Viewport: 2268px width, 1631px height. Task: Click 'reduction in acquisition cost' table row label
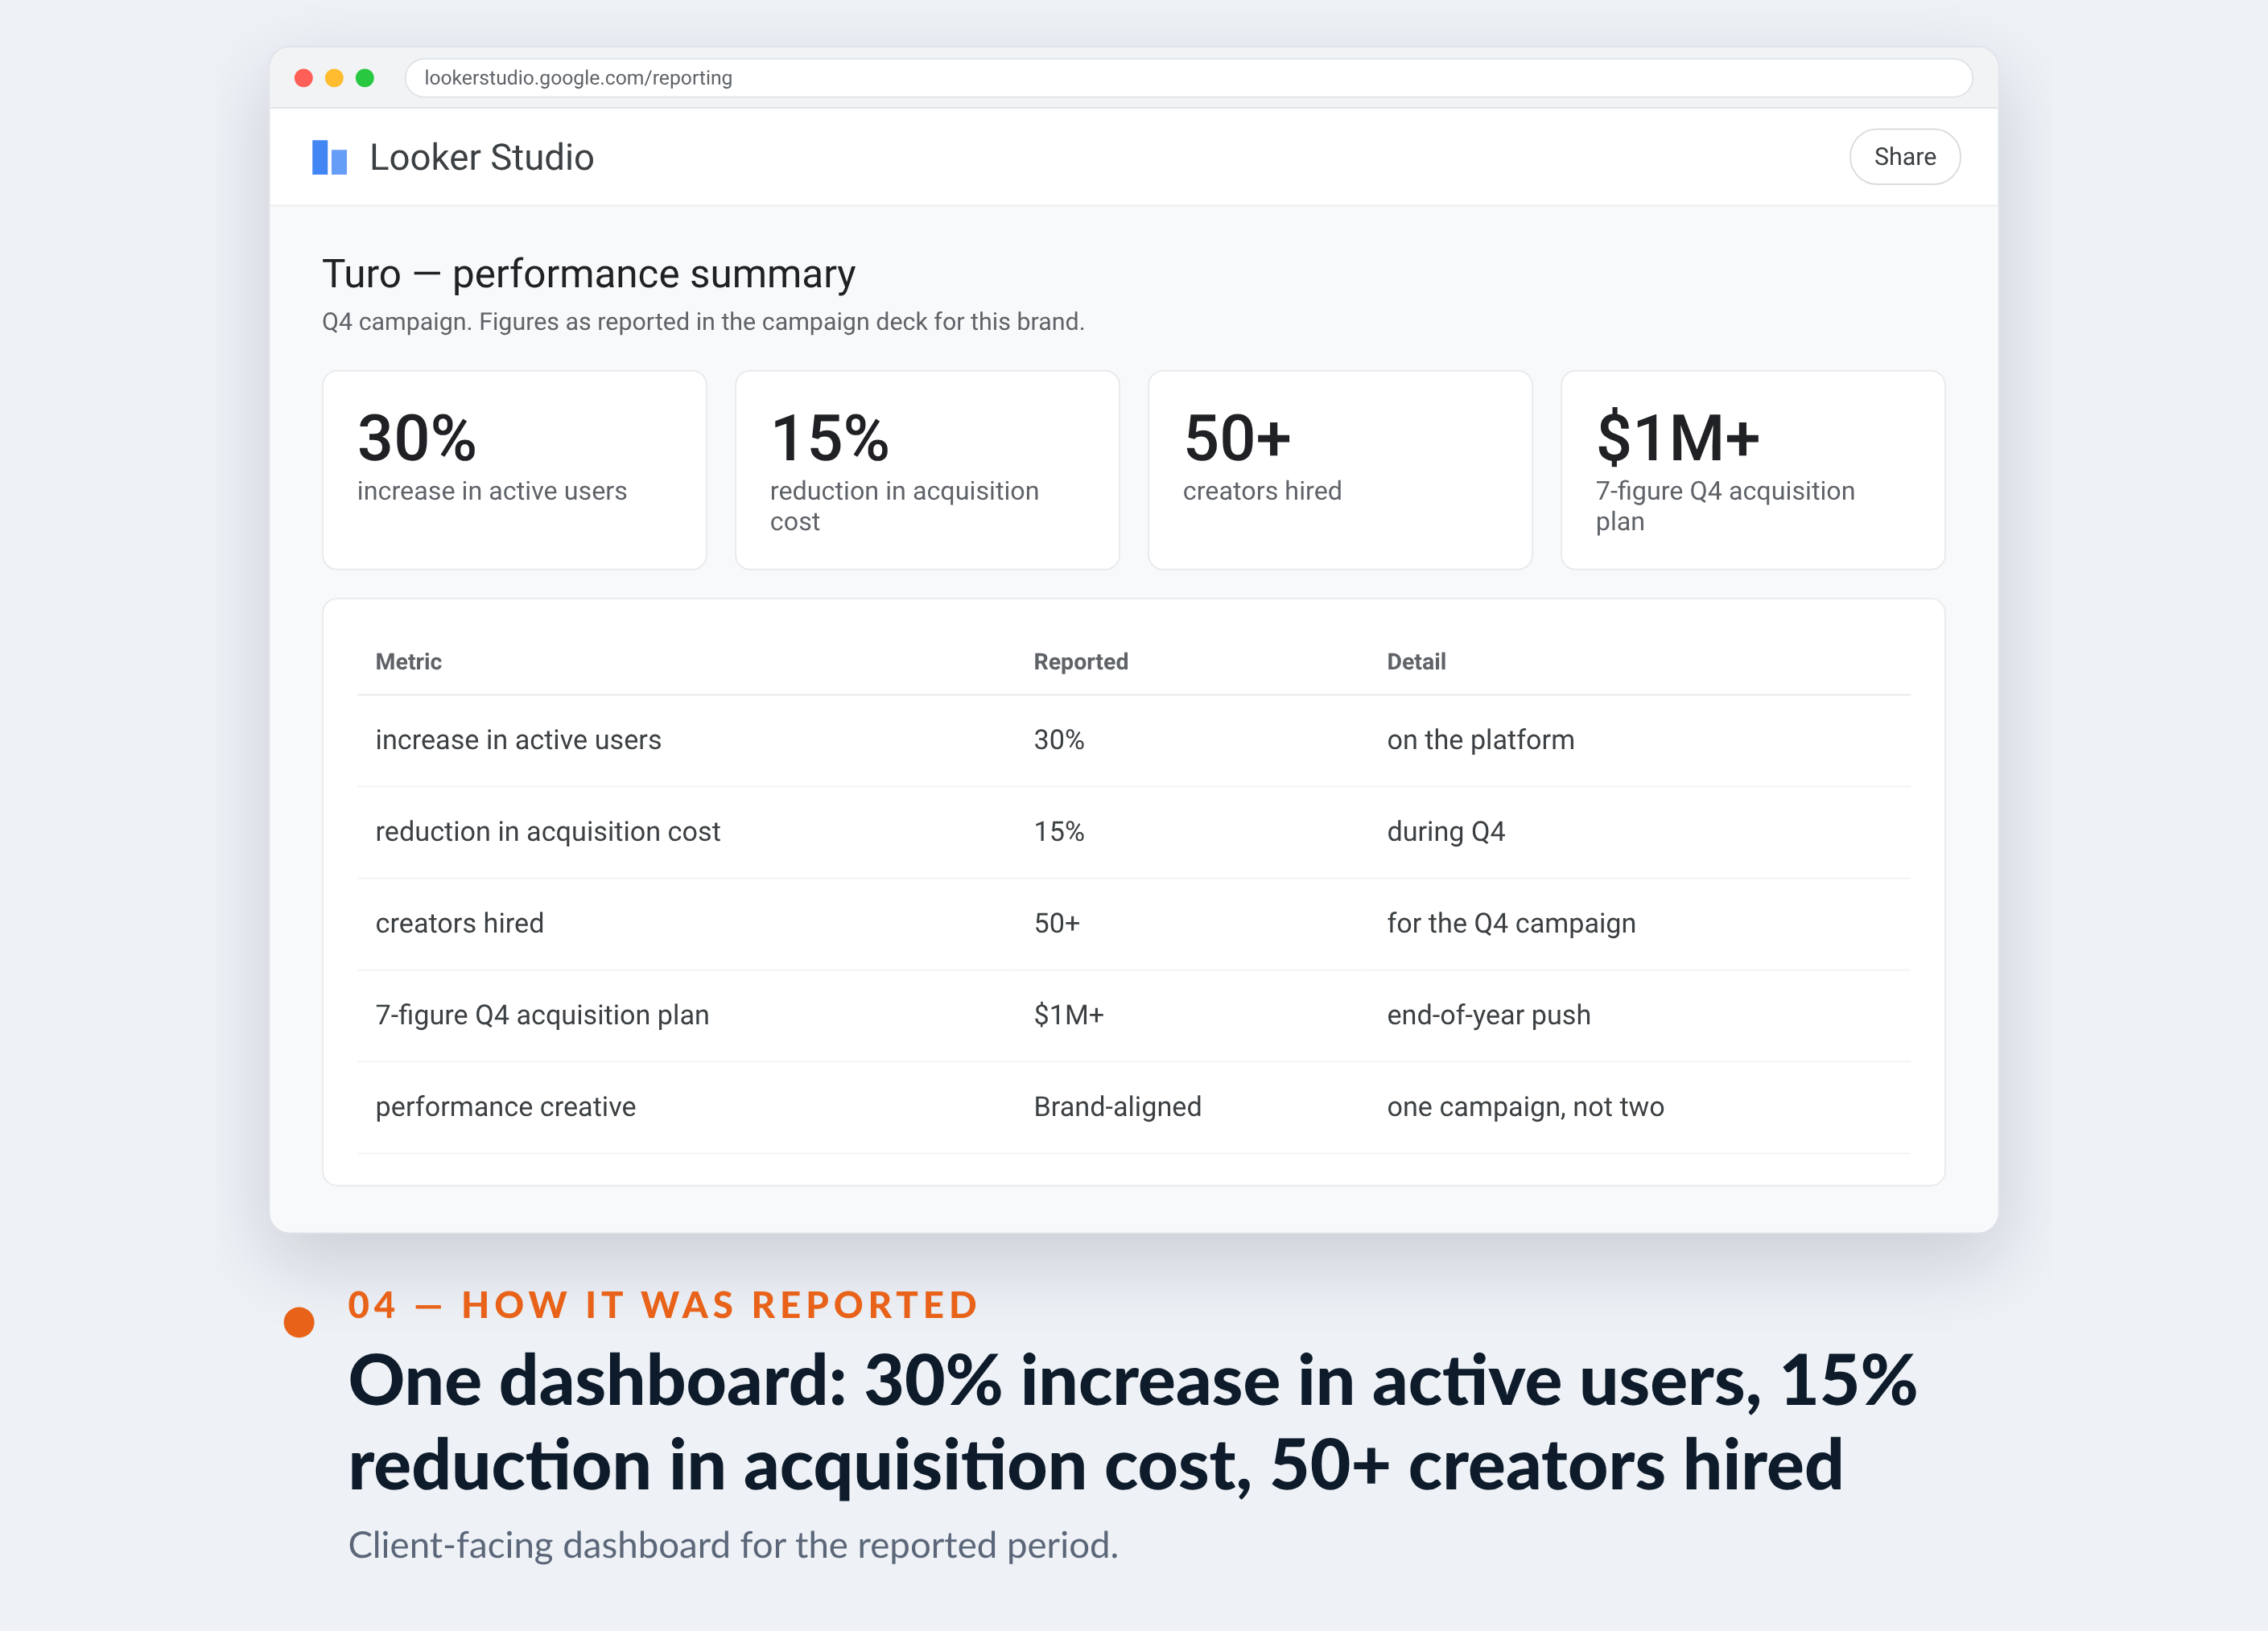click(547, 832)
